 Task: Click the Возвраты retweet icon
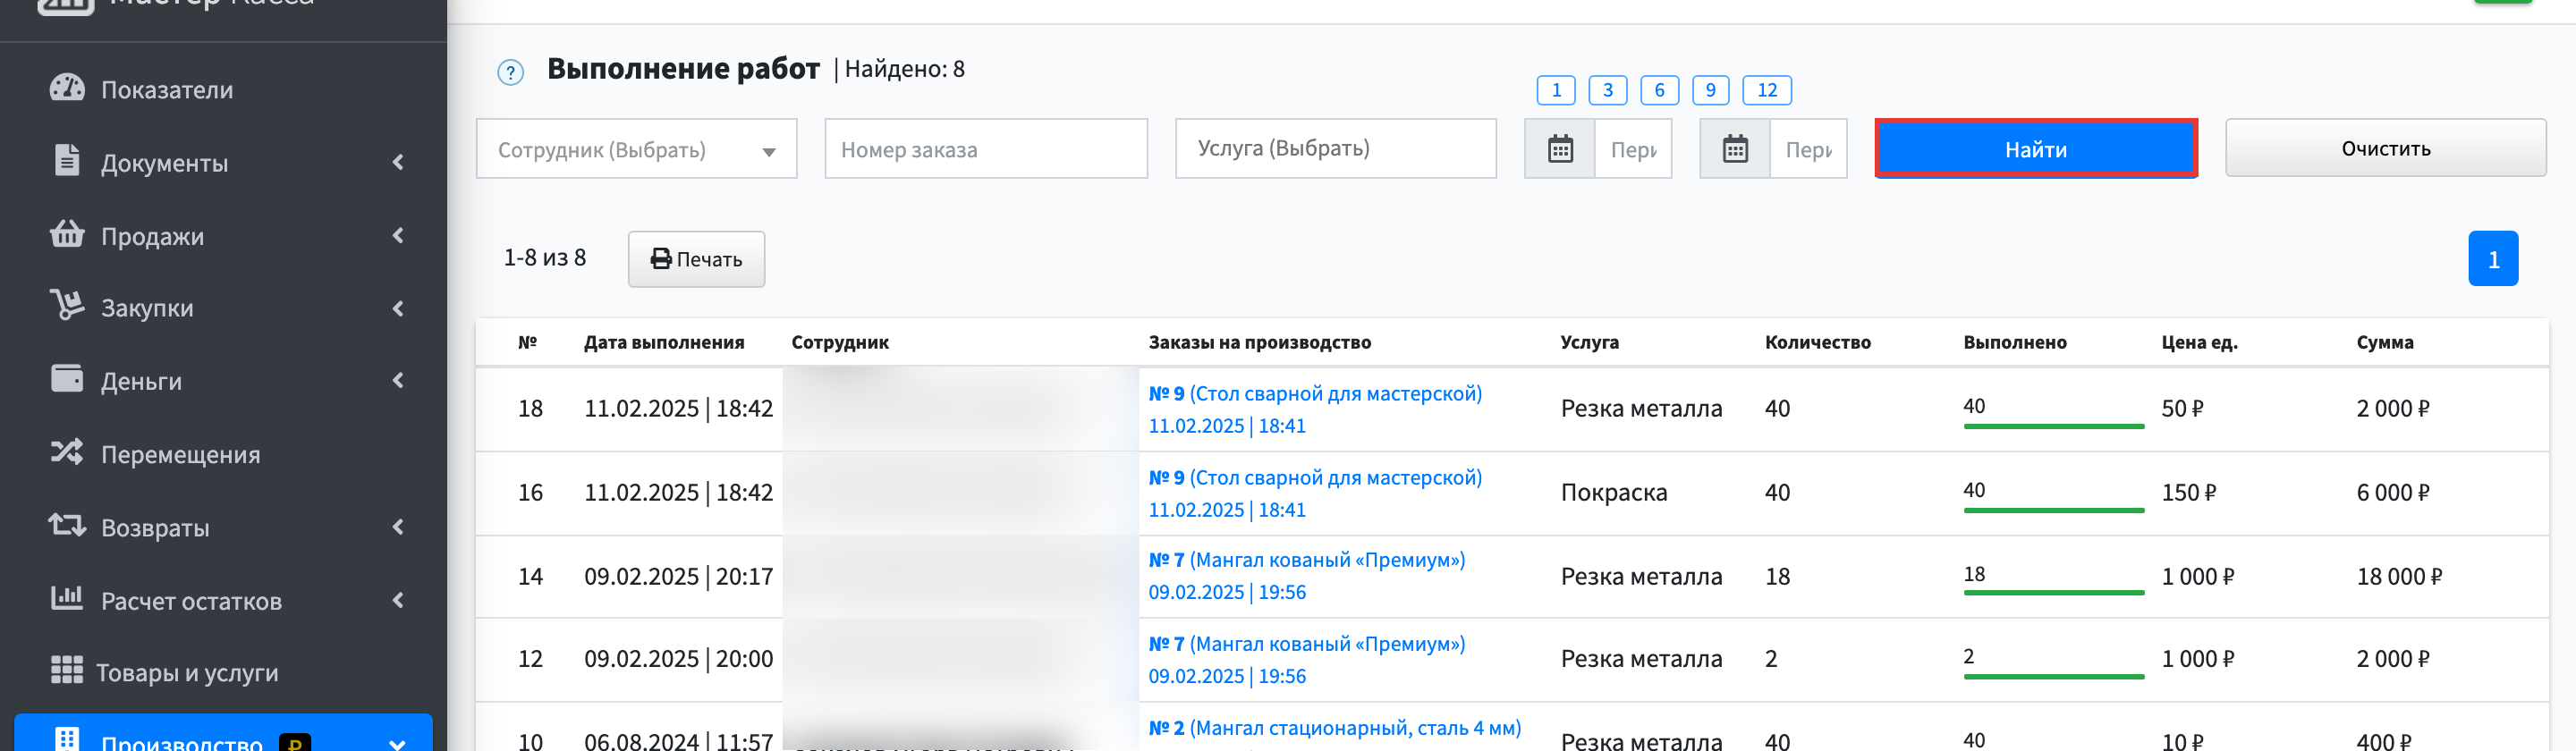[67, 525]
